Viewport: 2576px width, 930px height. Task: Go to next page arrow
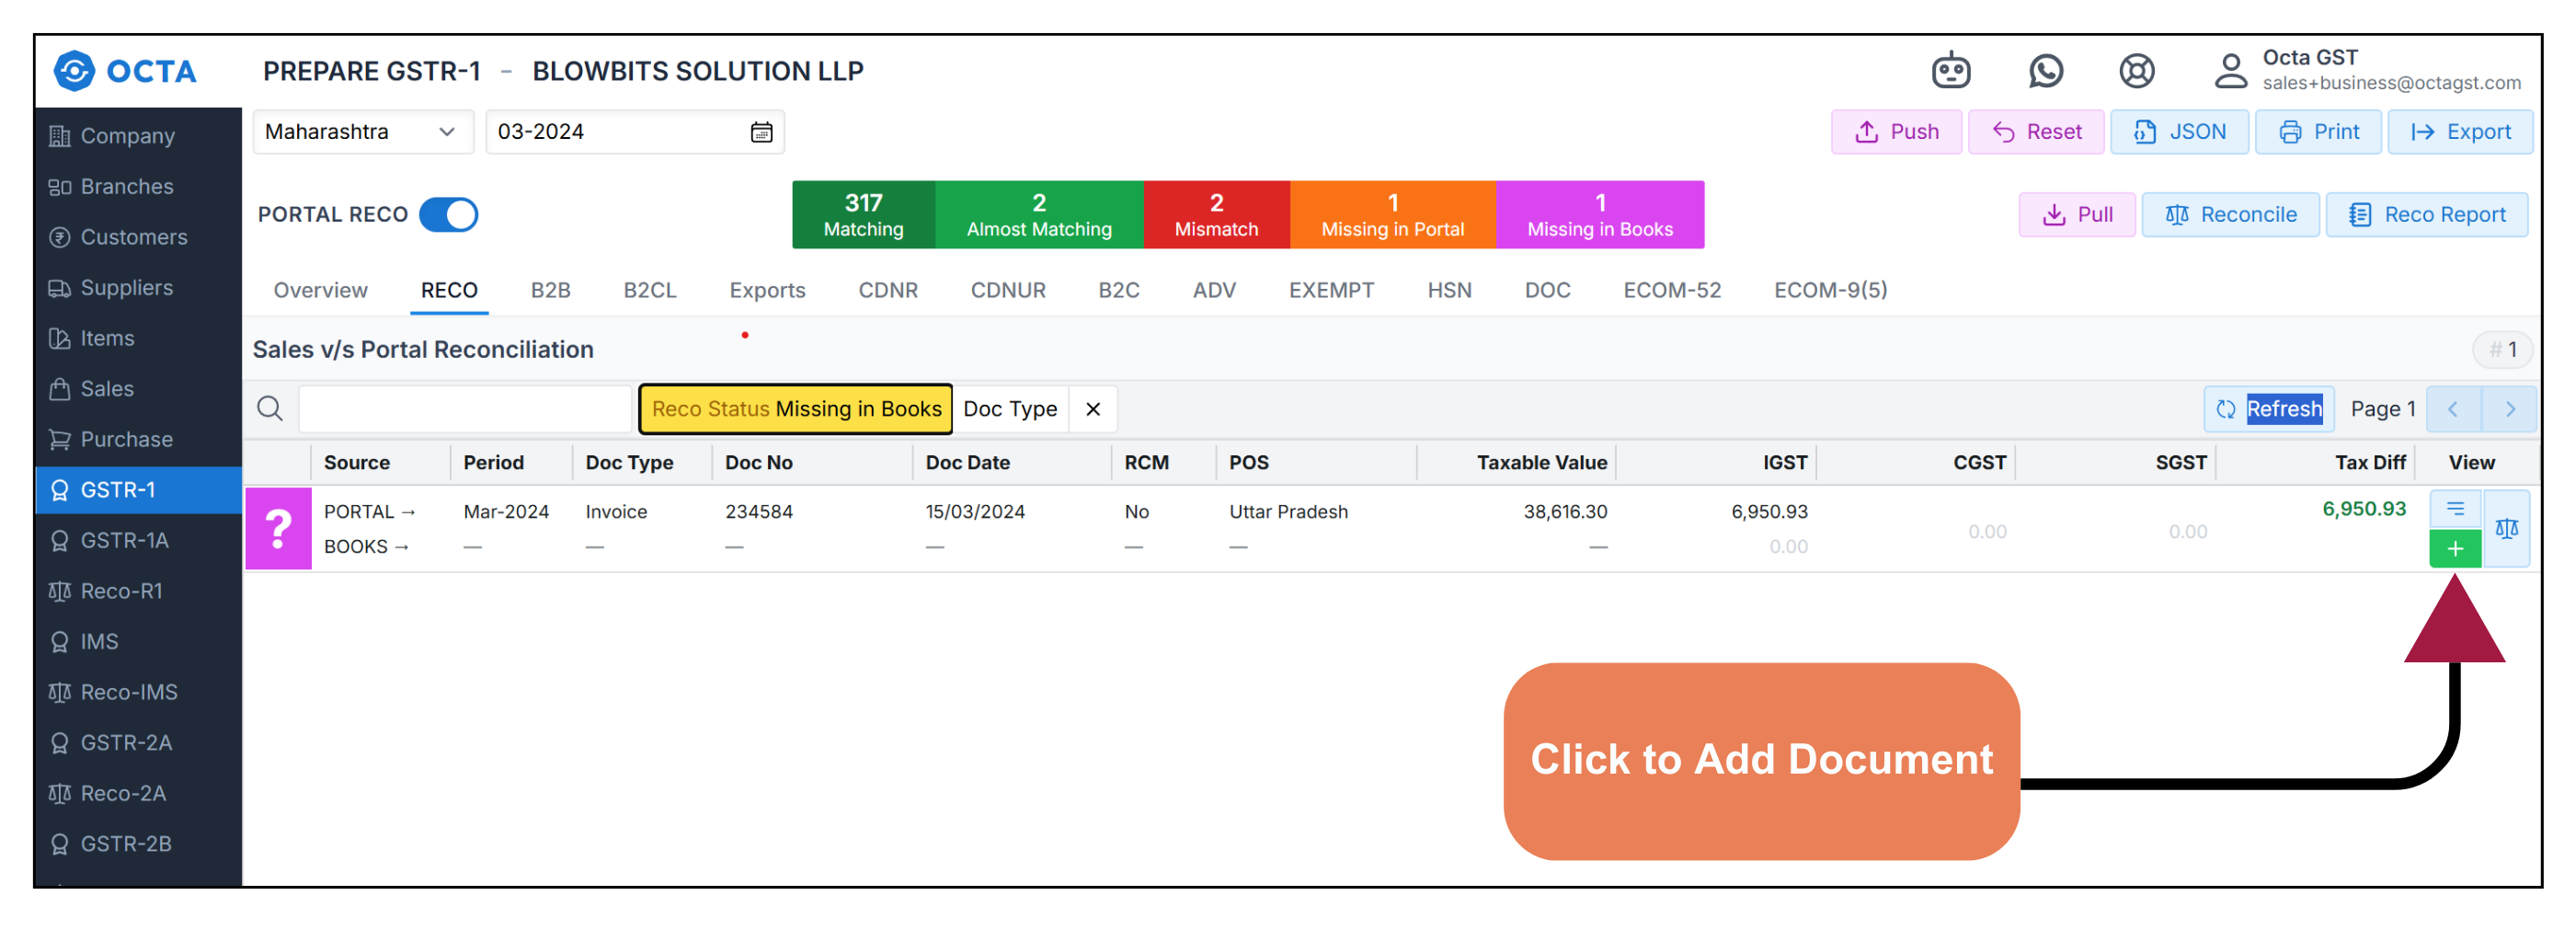(2509, 409)
